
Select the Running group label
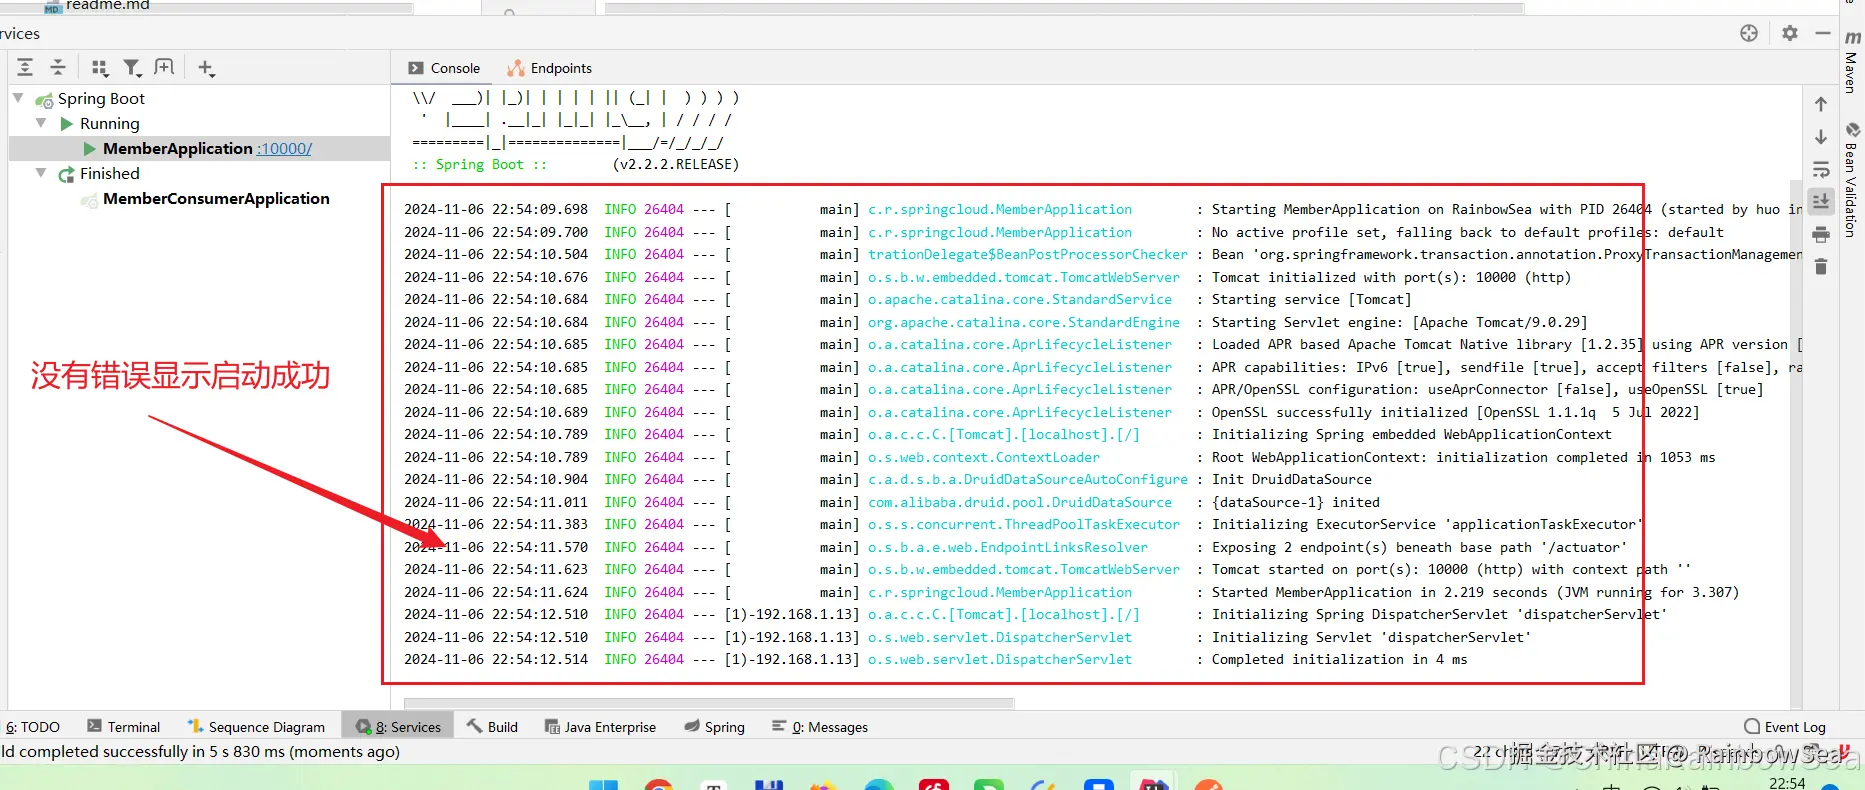[110, 123]
